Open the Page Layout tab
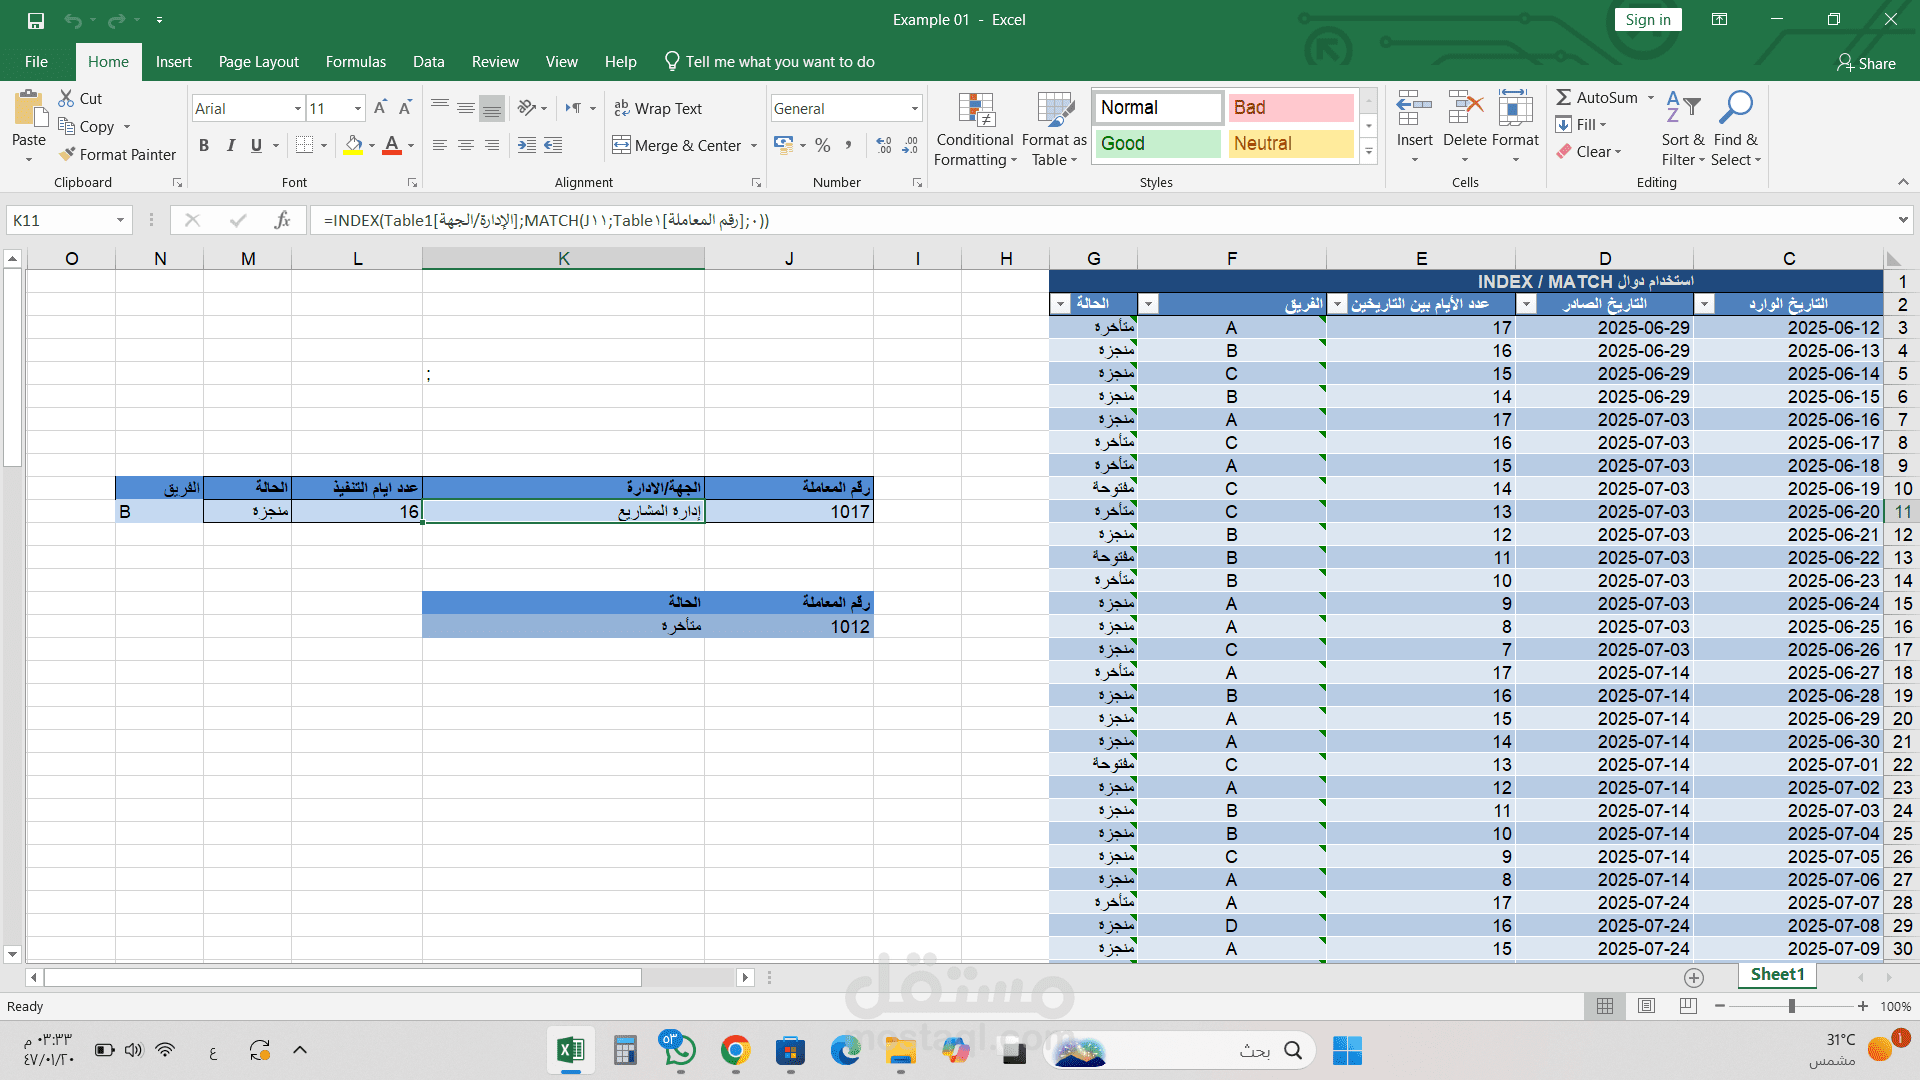This screenshot has height=1080, width=1920. point(258,61)
